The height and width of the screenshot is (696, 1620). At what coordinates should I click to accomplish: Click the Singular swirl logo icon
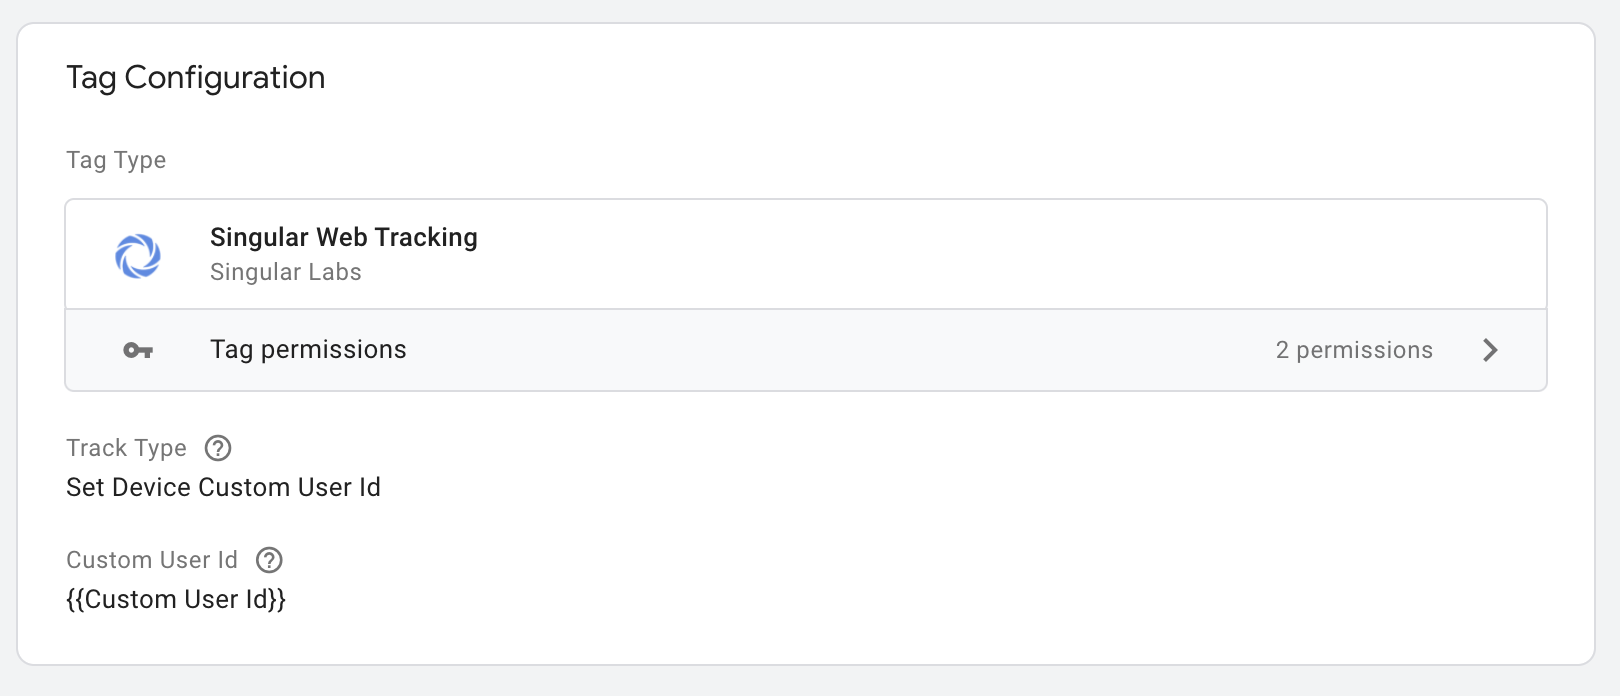click(x=138, y=256)
